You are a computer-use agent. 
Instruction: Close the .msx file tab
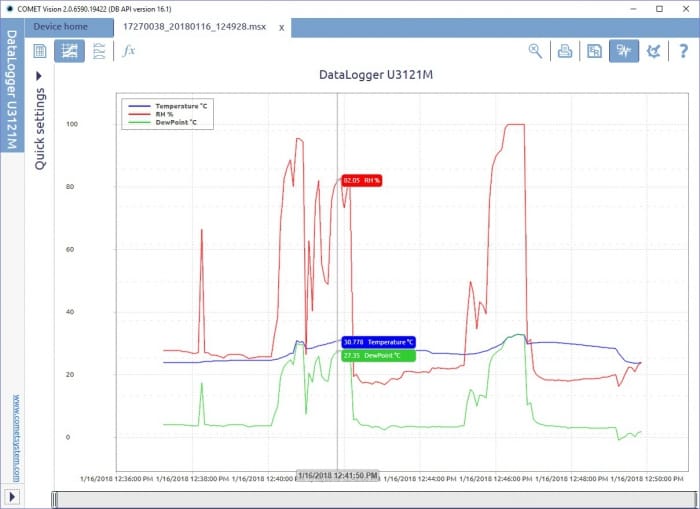[281, 27]
